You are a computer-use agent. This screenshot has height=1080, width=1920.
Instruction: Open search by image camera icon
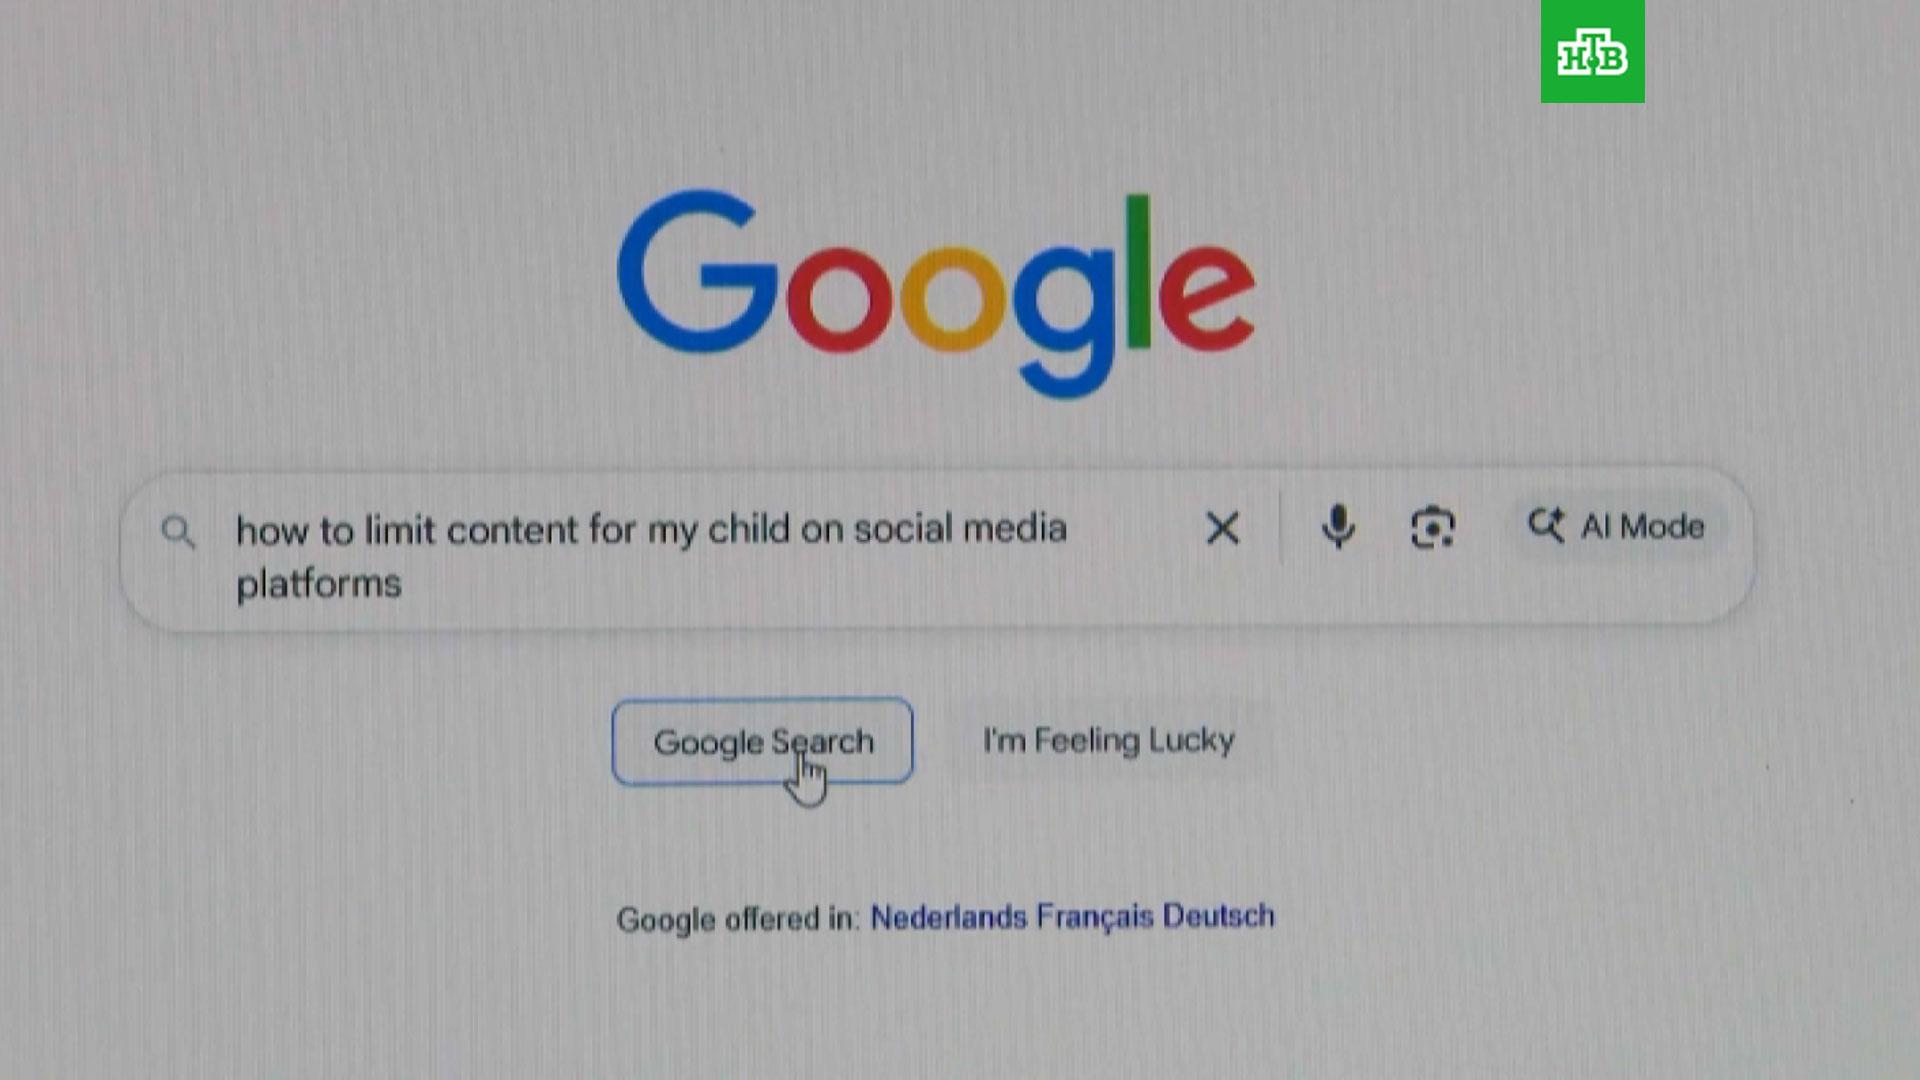[x=1432, y=527]
